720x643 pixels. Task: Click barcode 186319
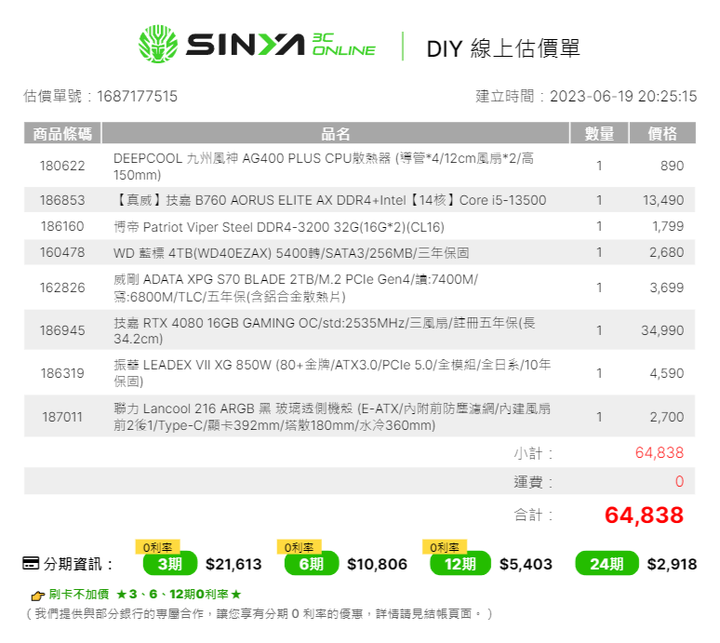62,373
